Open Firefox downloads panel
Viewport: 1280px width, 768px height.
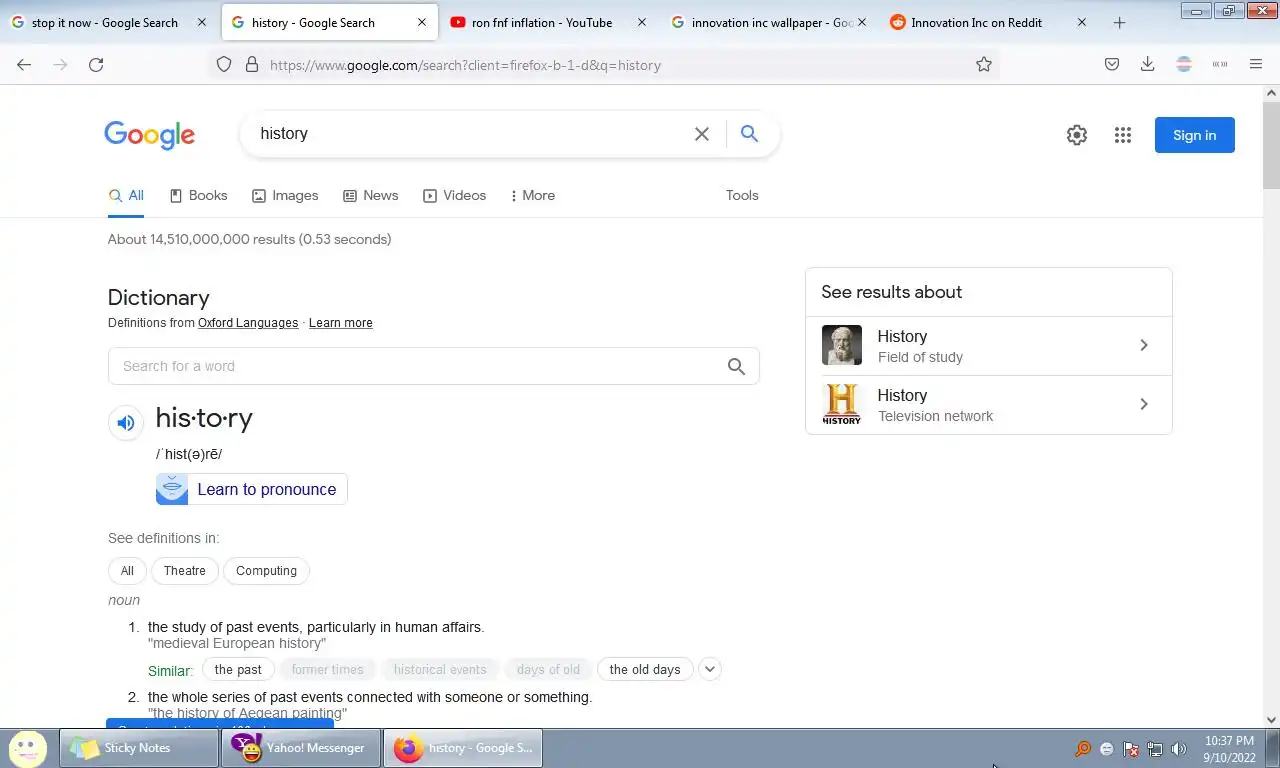pos(1148,64)
